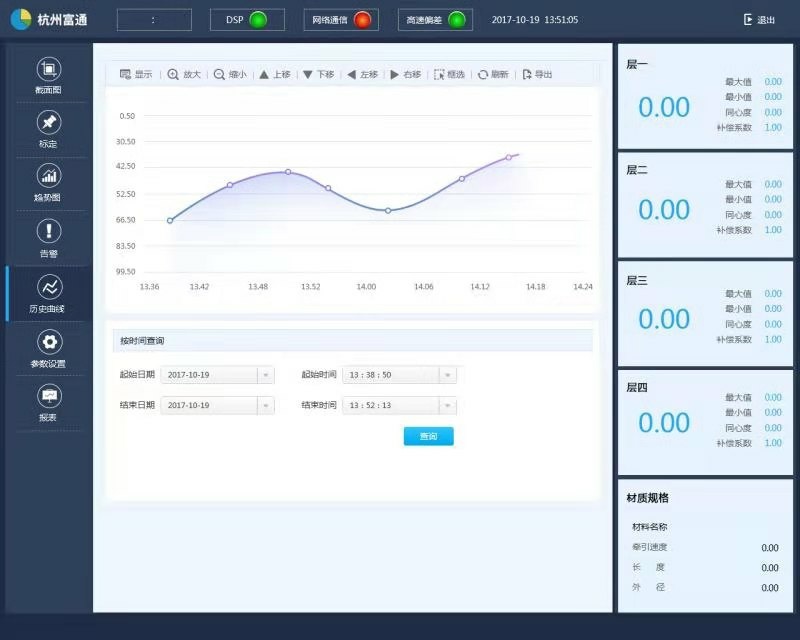
Task: Click the green 高速偏差 status indicator
Action: [x=457, y=20]
